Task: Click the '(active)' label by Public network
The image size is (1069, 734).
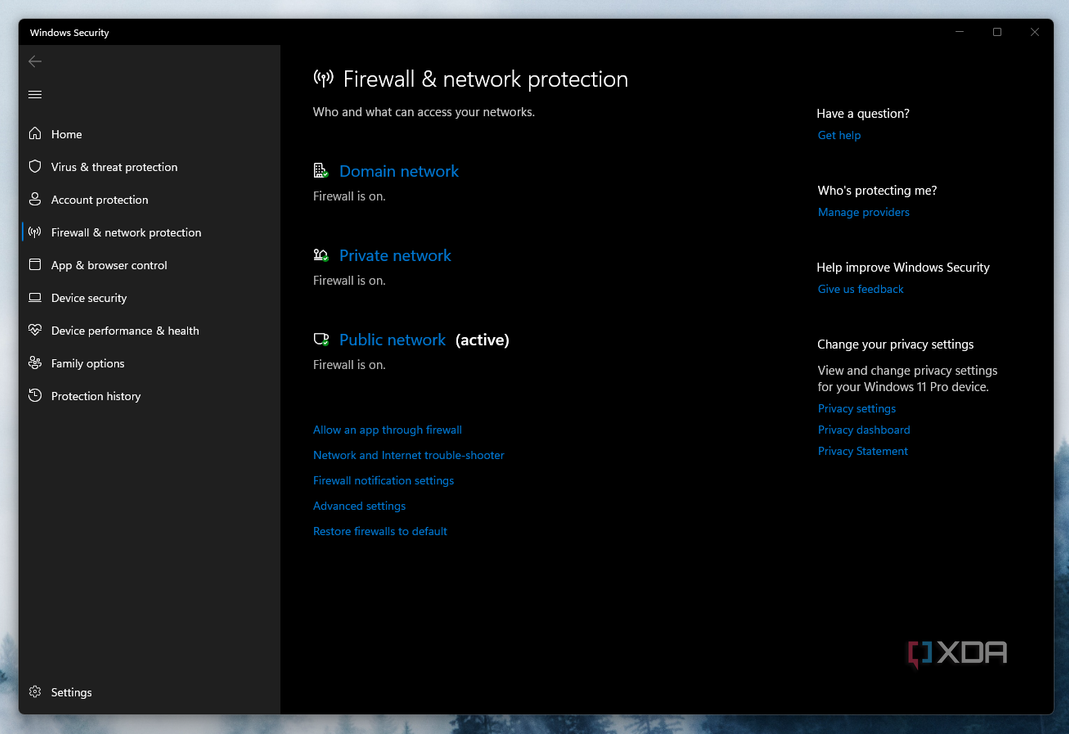Action: (x=482, y=339)
